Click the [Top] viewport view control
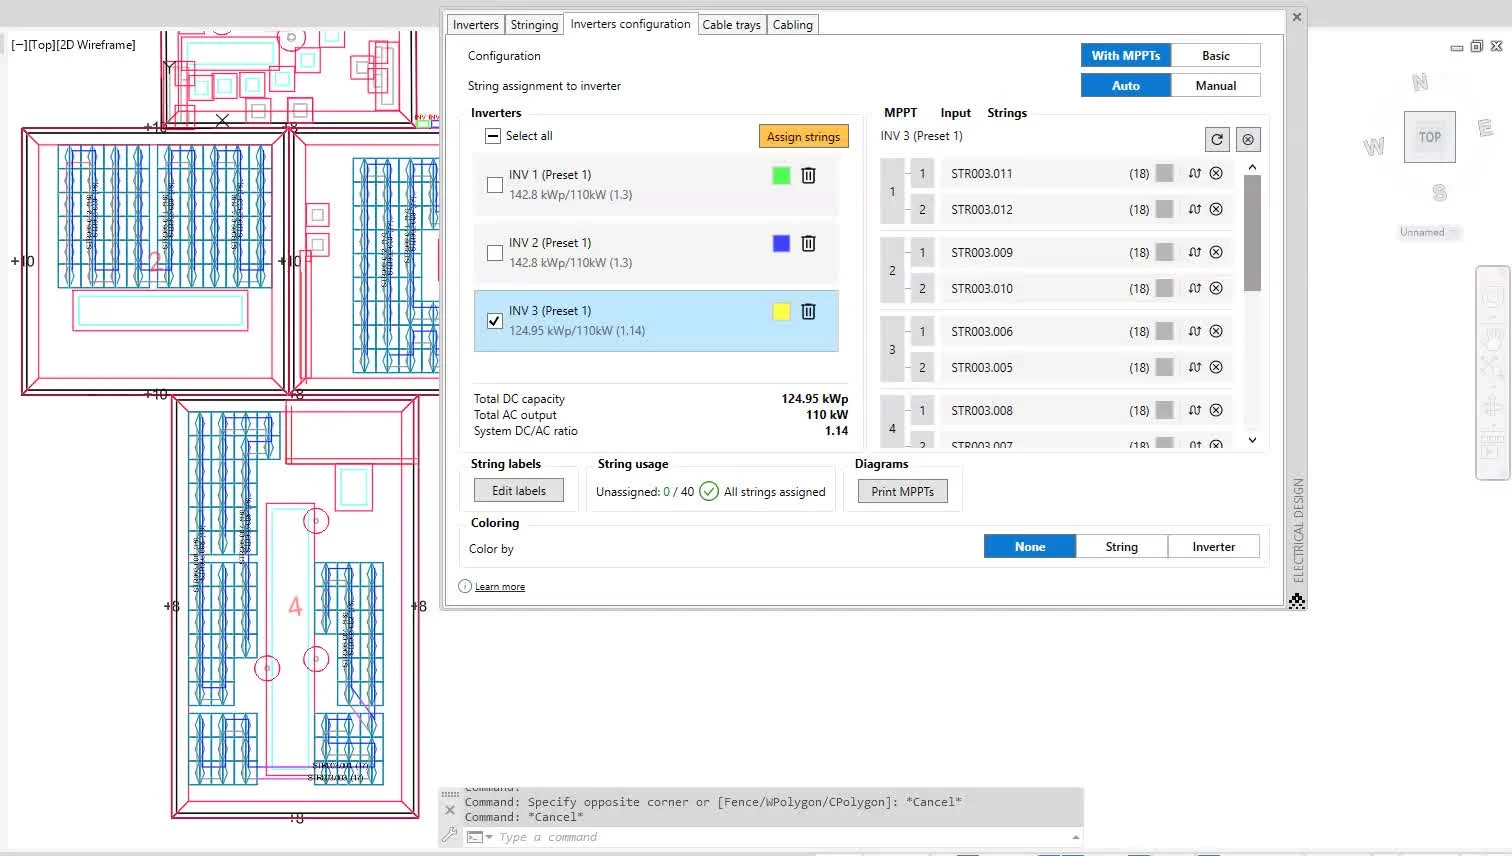The width and height of the screenshot is (1512, 856). [41, 45]
